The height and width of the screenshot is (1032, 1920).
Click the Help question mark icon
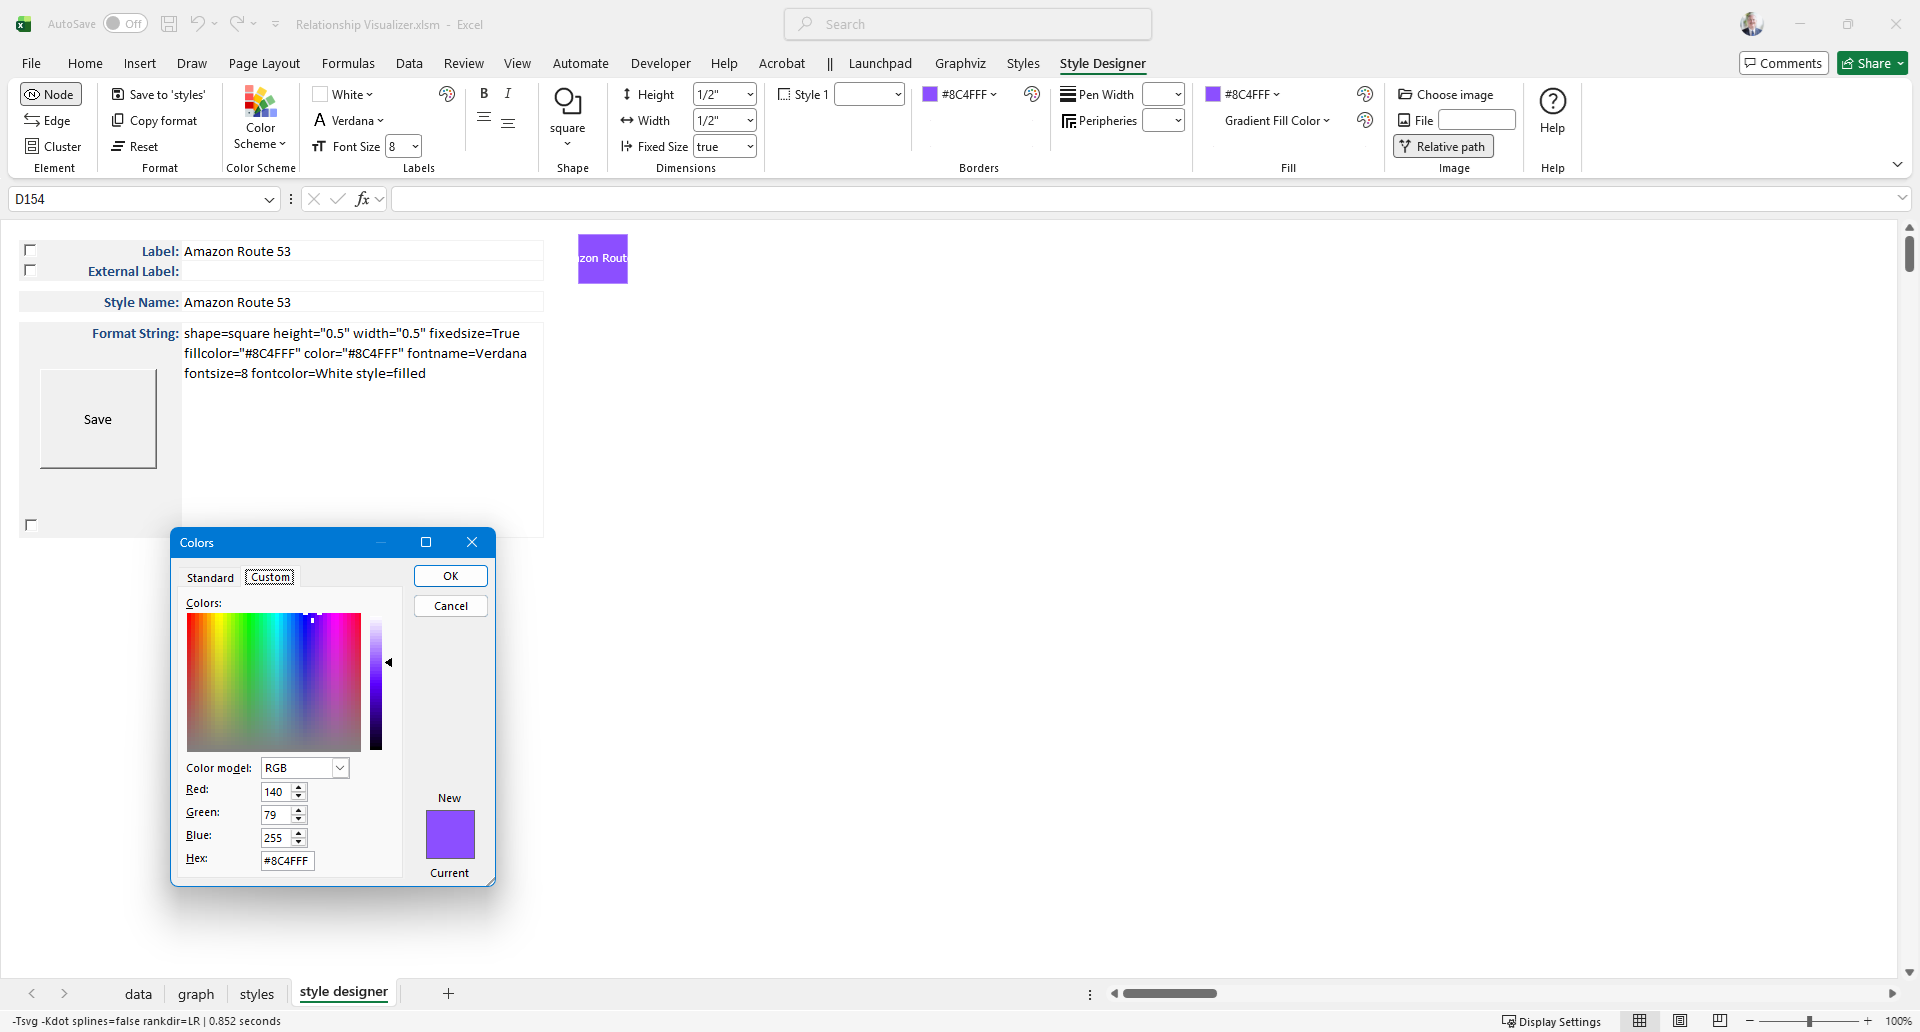pos(1552,102)
